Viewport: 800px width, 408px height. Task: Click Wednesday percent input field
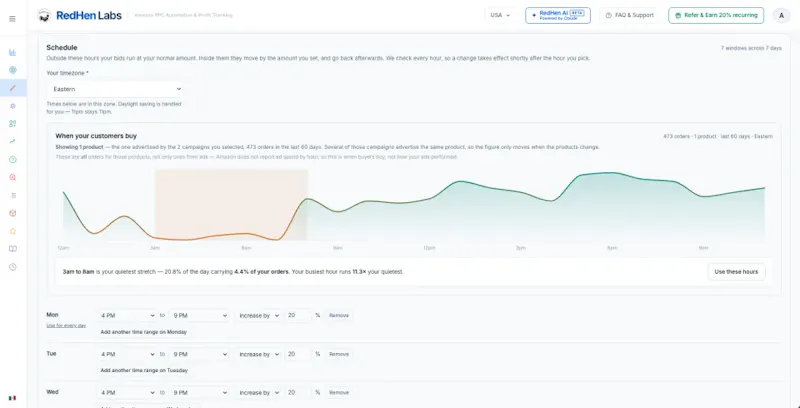point(297,393)
